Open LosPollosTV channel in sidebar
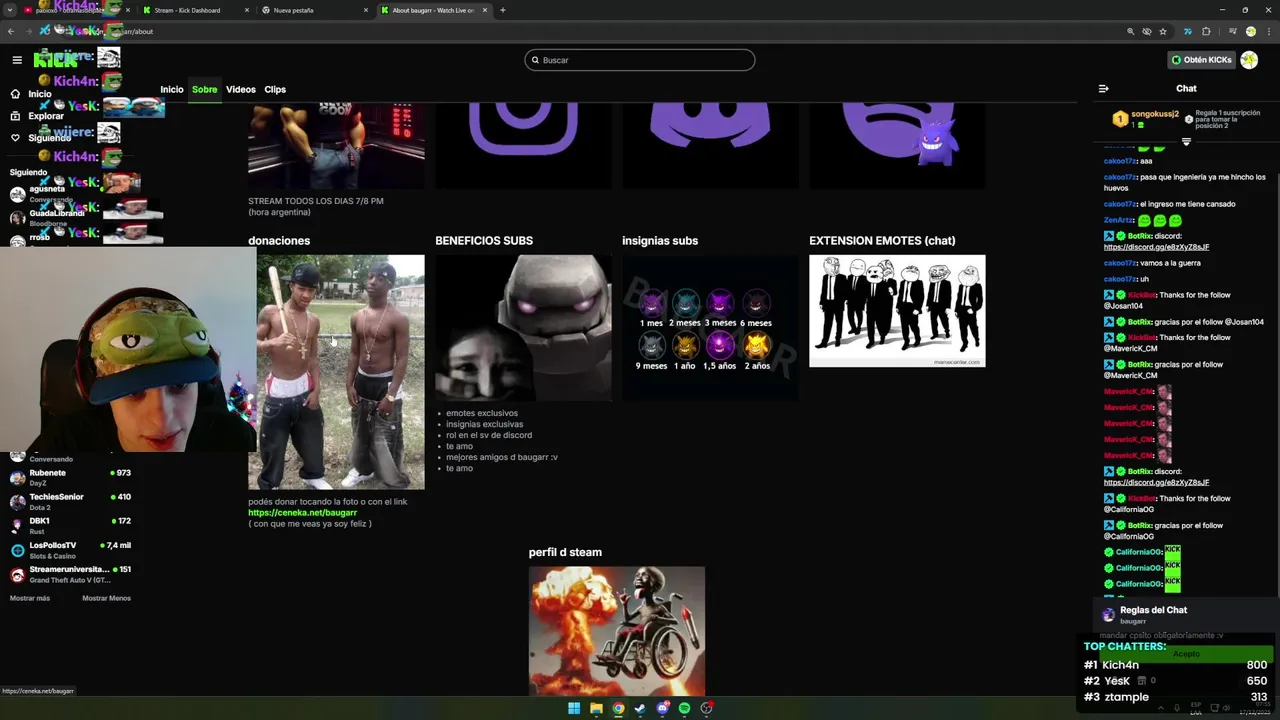Image resolution: width=1280 pixels, height=720 pixels. pyautogui.click(x=68, y=549)
